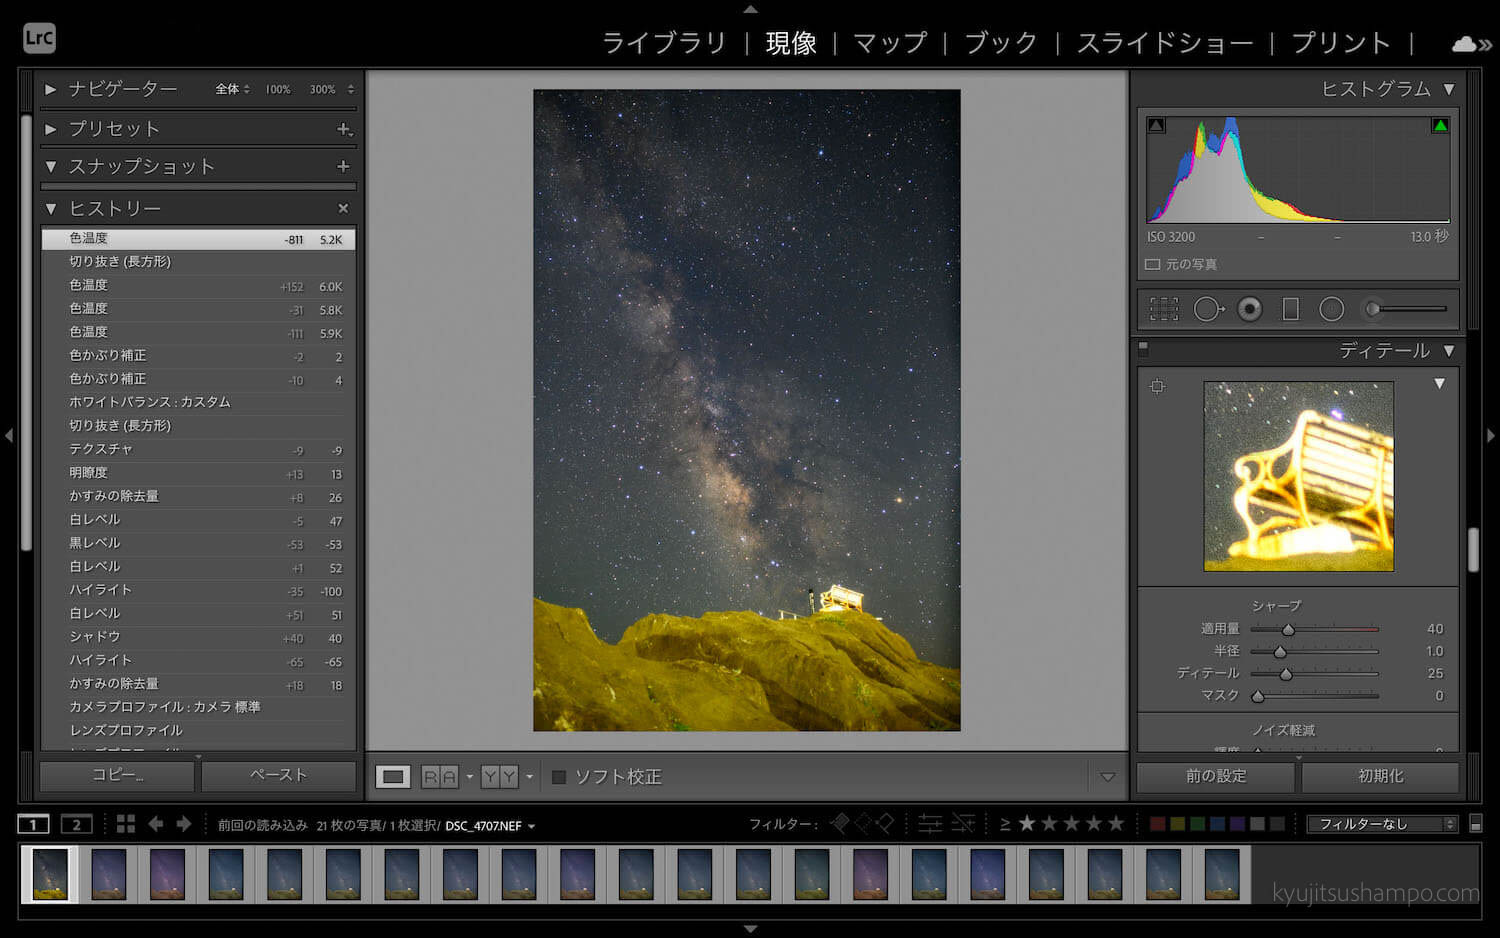This screenshot has width=1500, height=938.
Task: Filter by edited photos icon
Action: click(930, 824)
